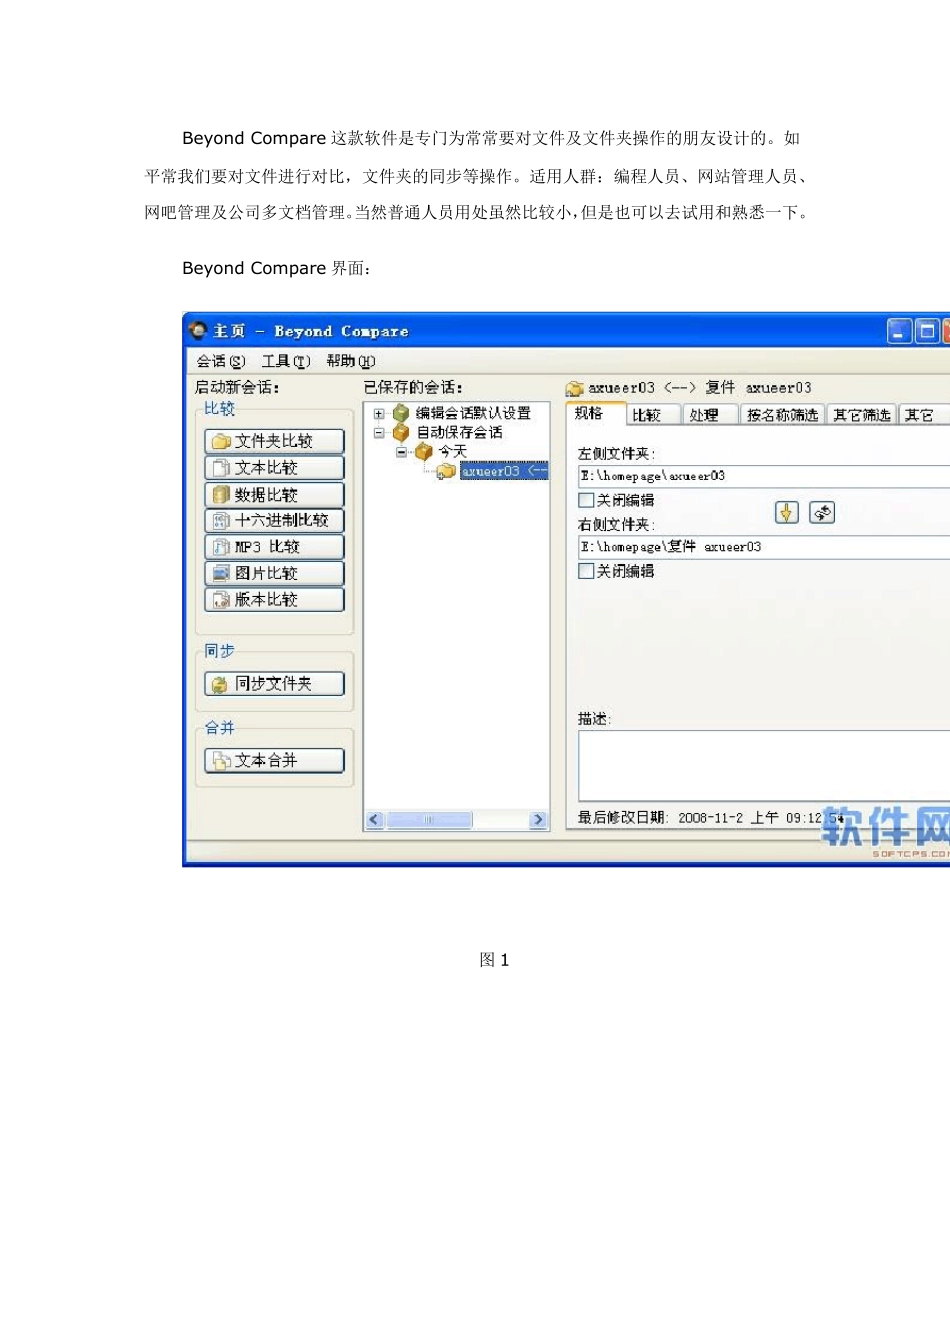Collapse the 自动保存会话 tree node

tap(379, 433)
